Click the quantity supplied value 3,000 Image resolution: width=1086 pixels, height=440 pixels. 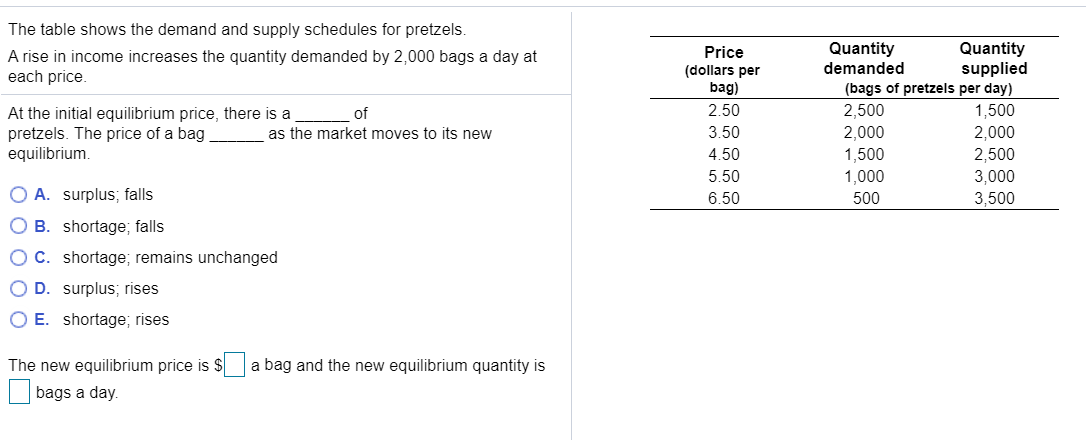994,177
